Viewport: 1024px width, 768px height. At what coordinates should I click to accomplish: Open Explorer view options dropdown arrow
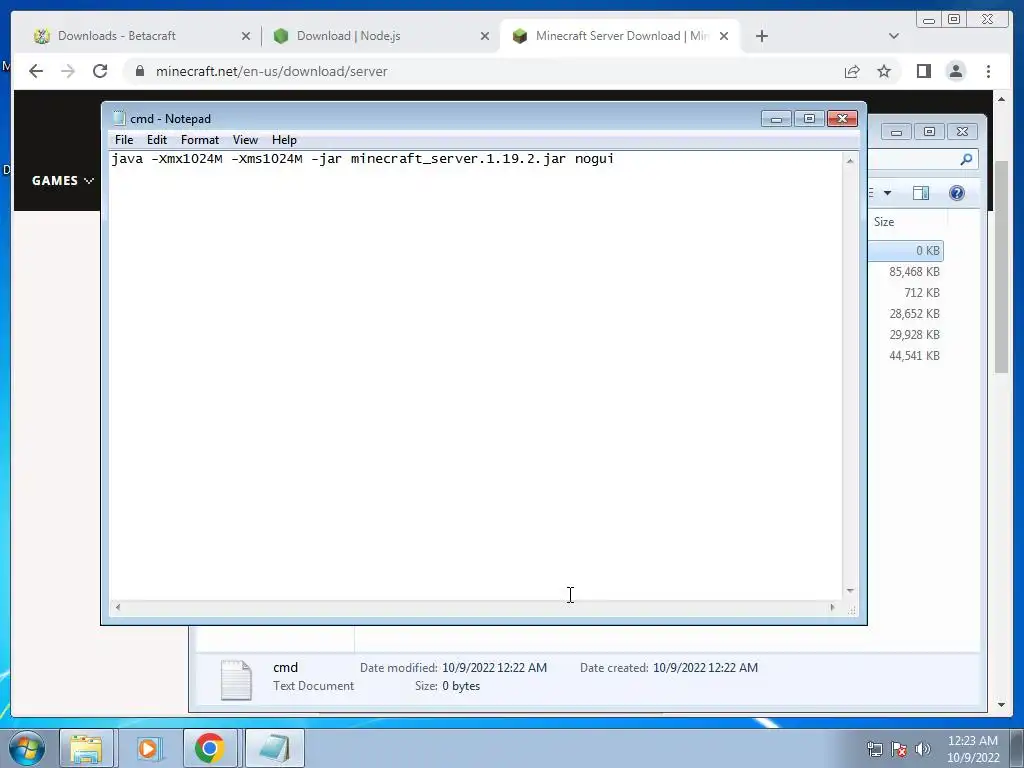(888, 193)
